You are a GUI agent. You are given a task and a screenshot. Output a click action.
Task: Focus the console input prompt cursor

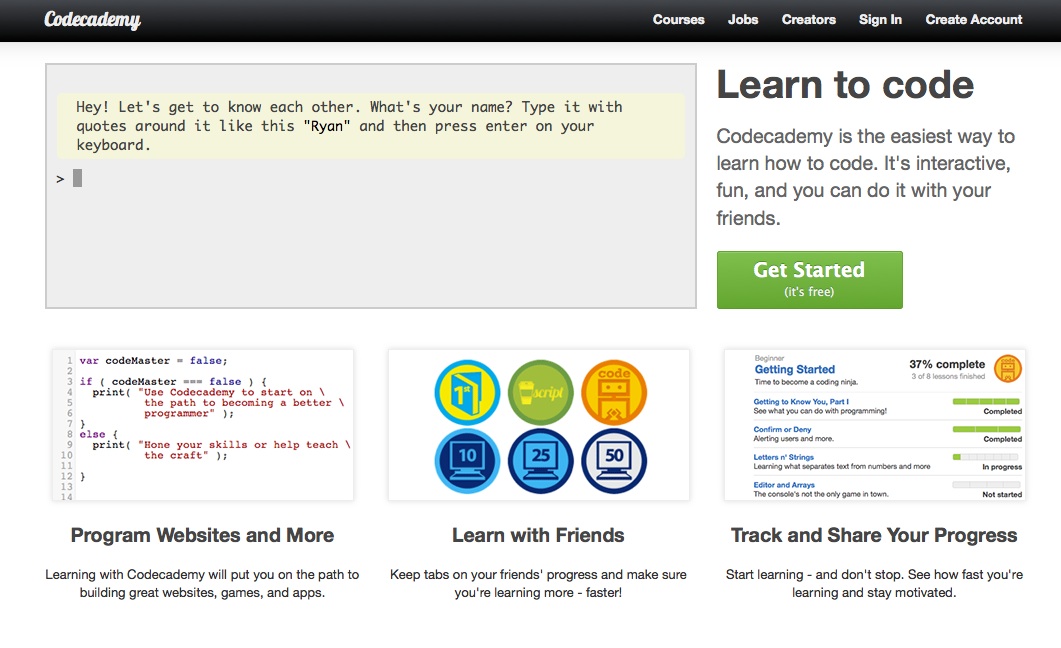click(x=77, y=179)
